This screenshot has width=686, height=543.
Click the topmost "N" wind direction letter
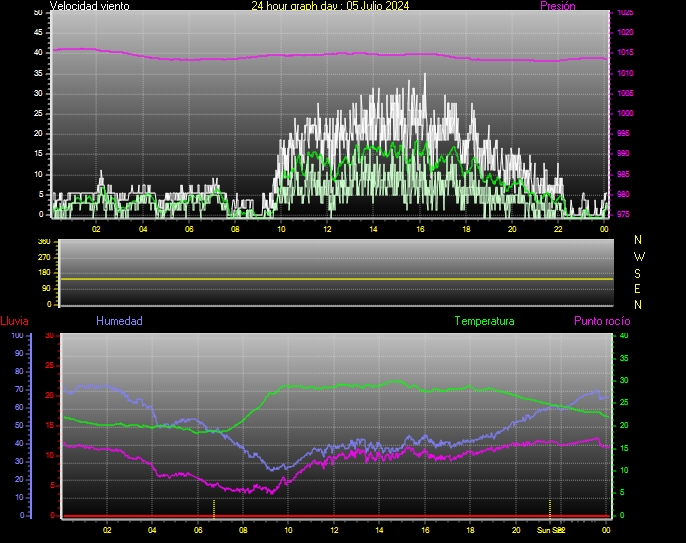point(638,240)
